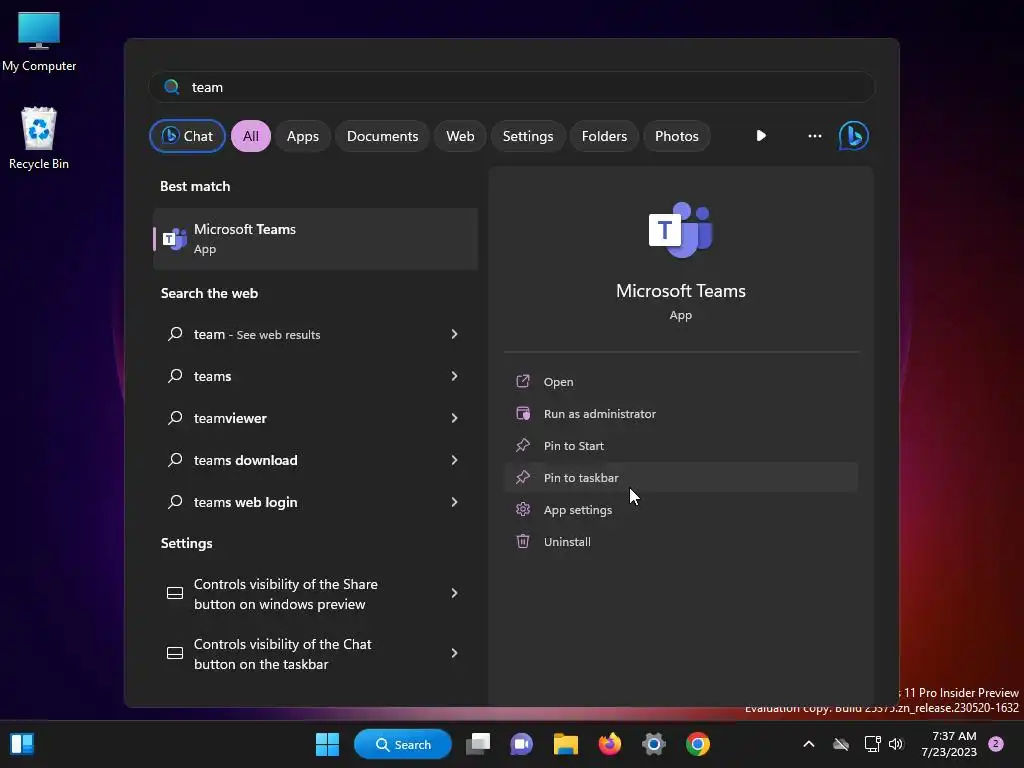Select Pin to Start option

point(681,445)
